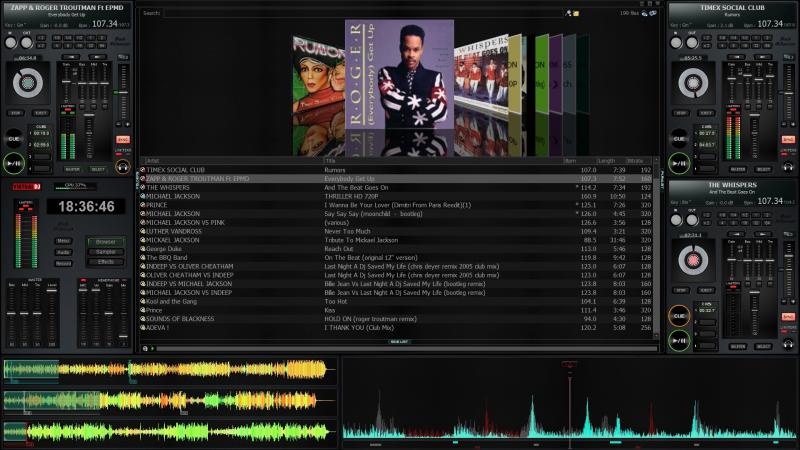Open the Effects panel
Viewport: 800px width, 450px height.
[x=105, y=262]
